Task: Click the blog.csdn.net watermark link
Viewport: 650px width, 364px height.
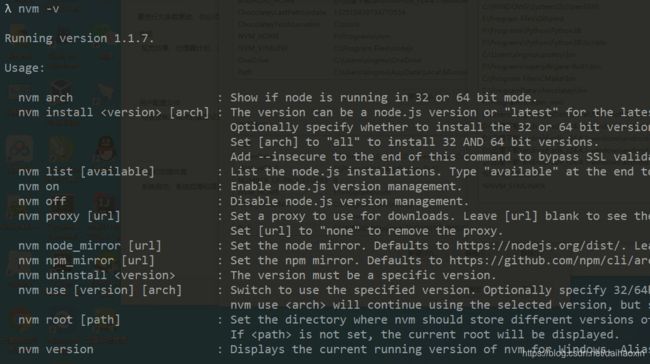Action: click(584, 354)
